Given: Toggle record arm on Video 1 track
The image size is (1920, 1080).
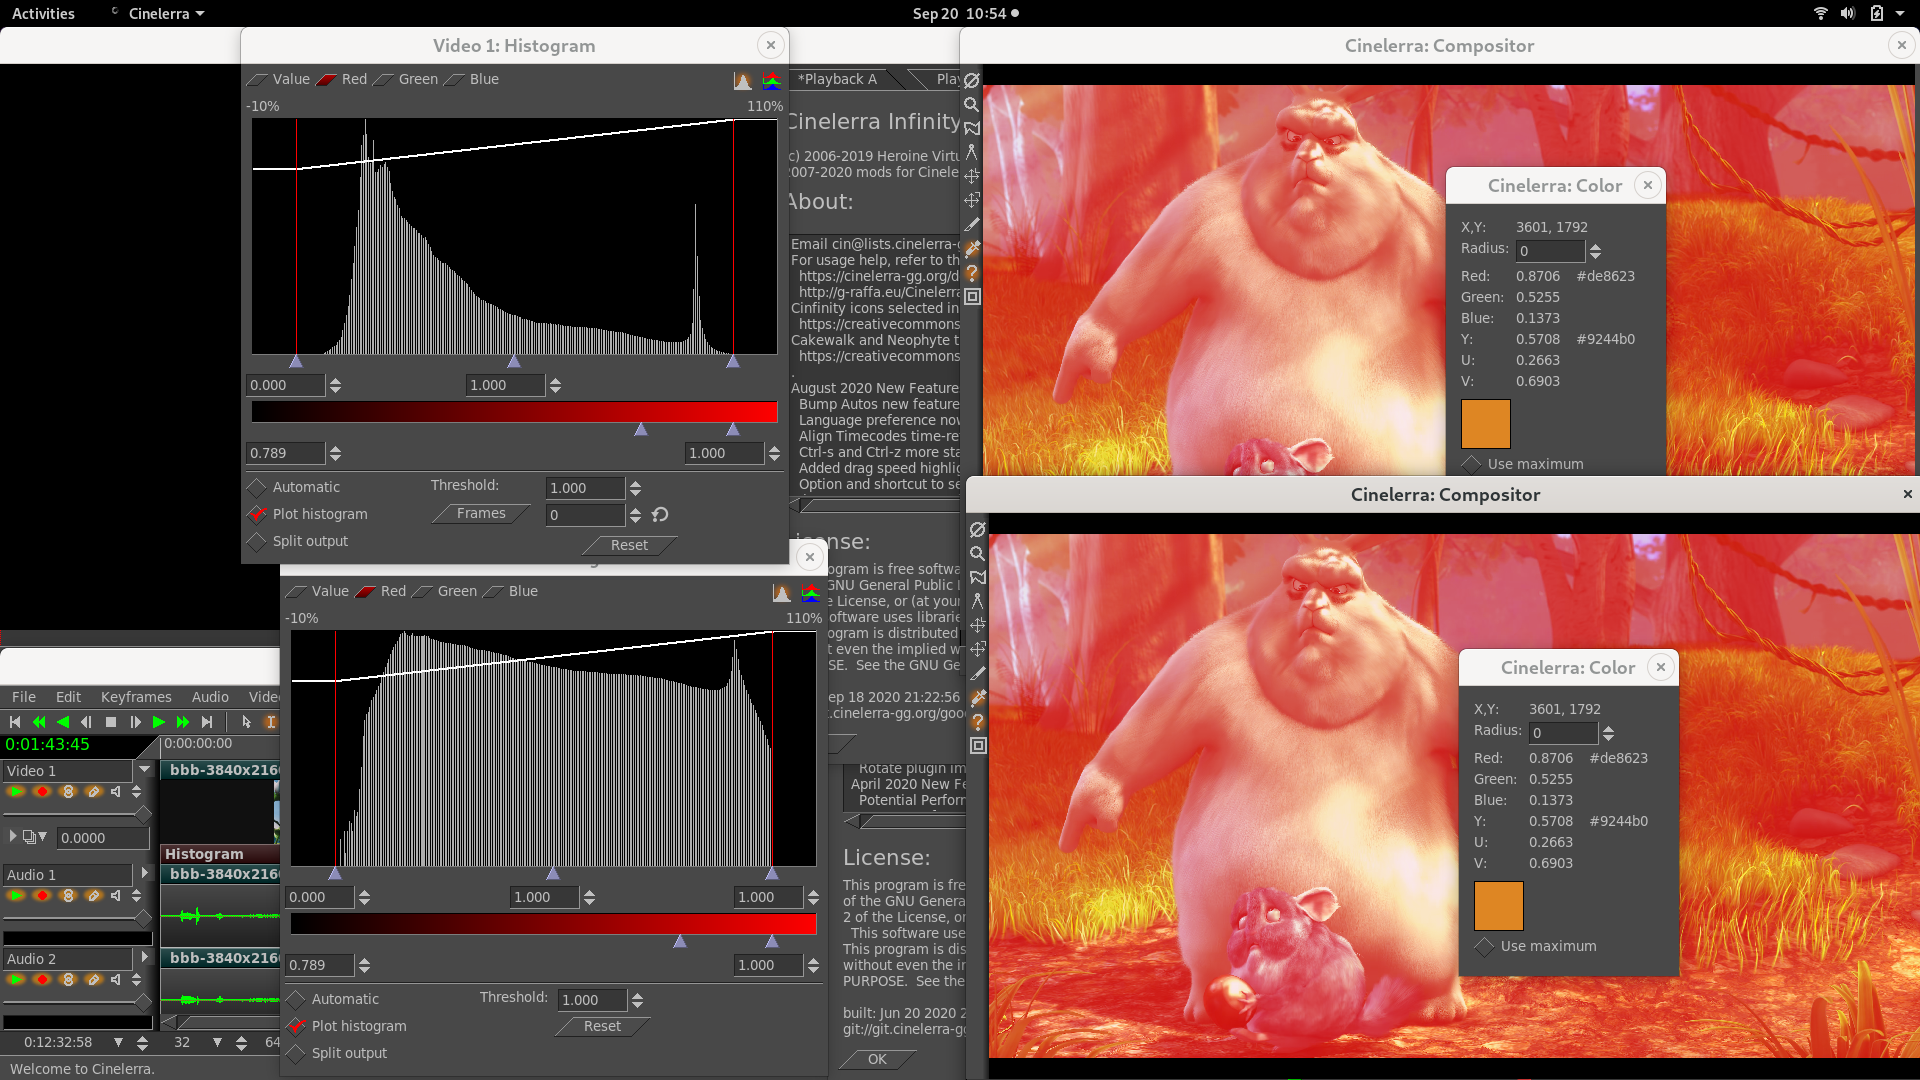Looking at the screenshot, I should tap(42, 792).
